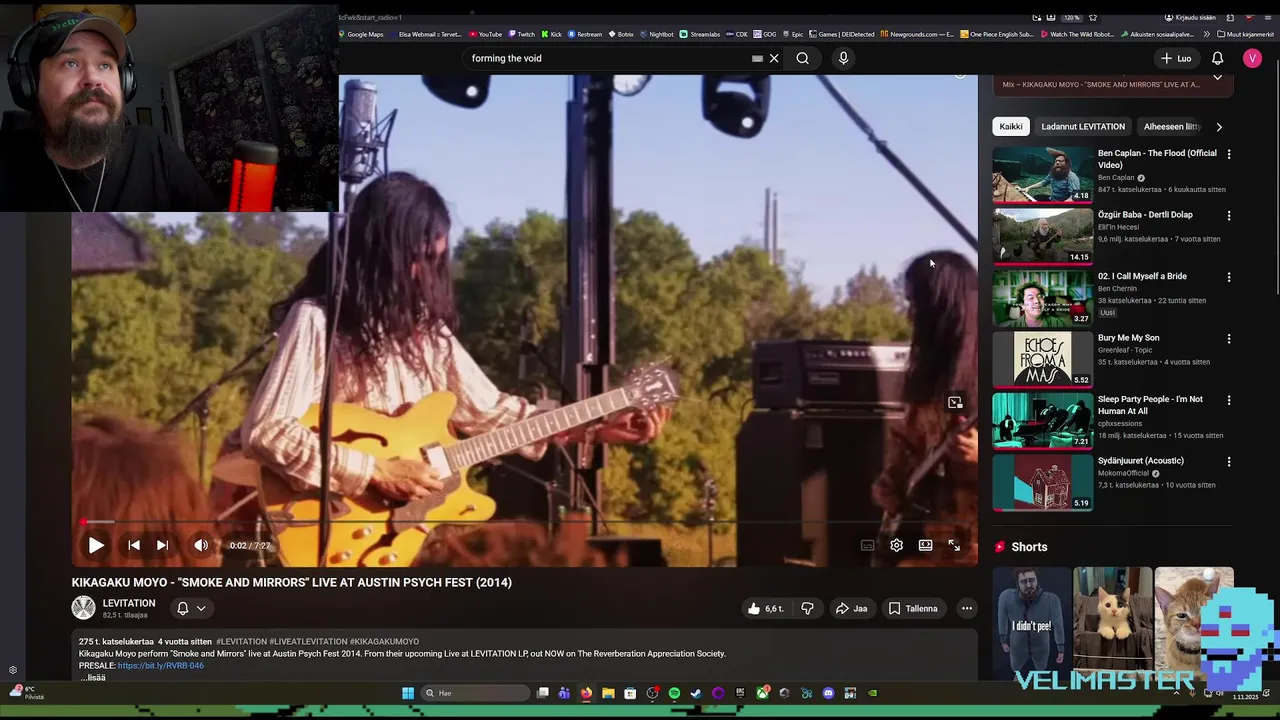Open YouTube notifications bell
1280x720 pixels.
(x=1218, y=58)
